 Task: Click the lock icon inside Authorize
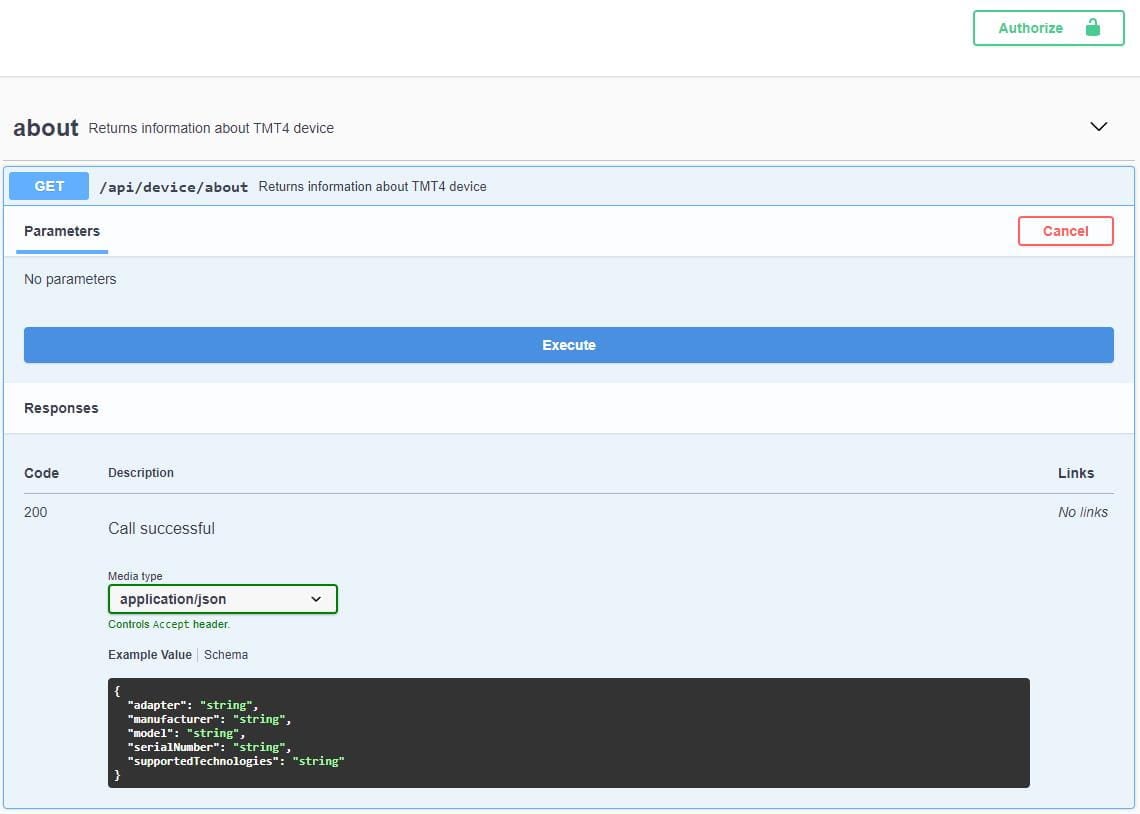[1092, 28]
